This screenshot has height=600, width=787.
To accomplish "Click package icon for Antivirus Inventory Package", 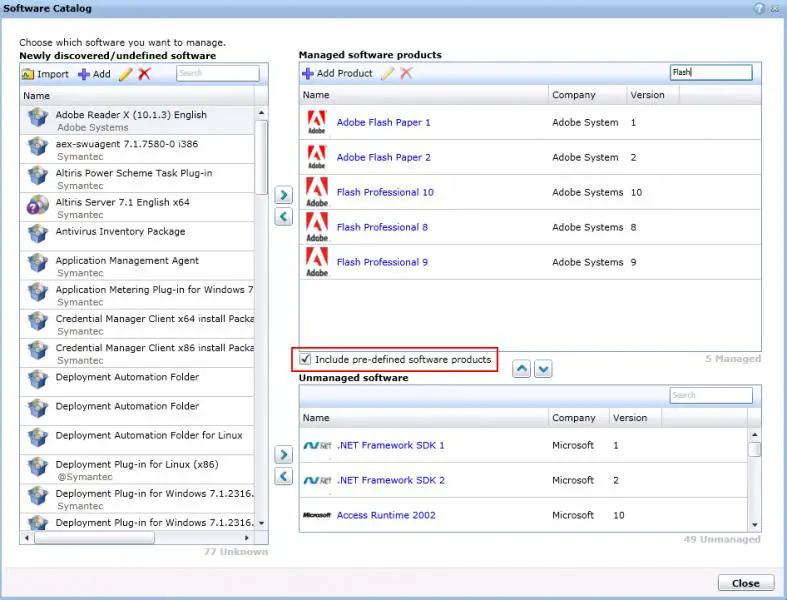I will coord(38,233).
